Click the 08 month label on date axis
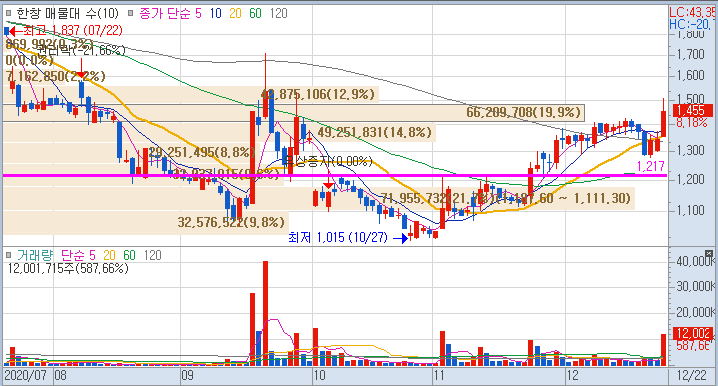The width and height of the screenshot is (718, 386). coord(60,375)
